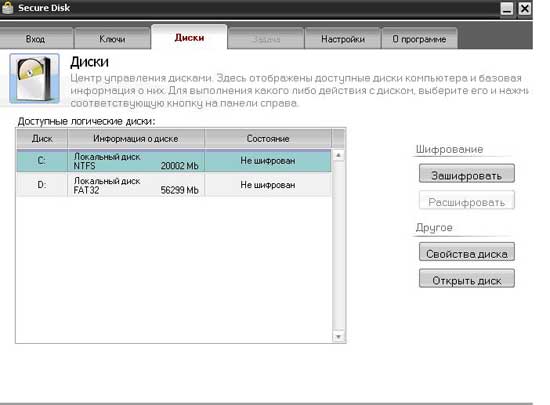Click the FAT32 56299 Mb disk info cell
Image resolution: width=550 pixels, height=405 pixels.
pos(136,185)
